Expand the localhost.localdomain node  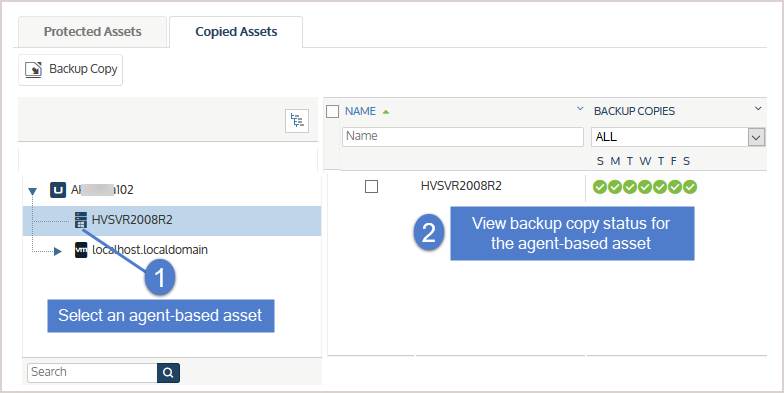click(58, 251)
